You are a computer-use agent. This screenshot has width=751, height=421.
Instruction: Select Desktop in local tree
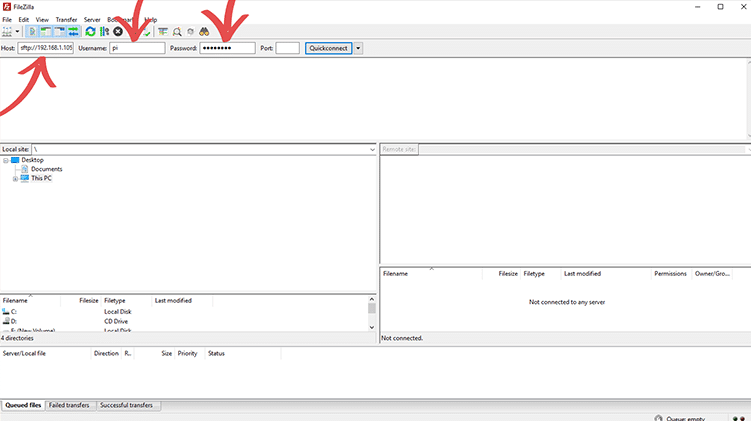tap(32, 160)
